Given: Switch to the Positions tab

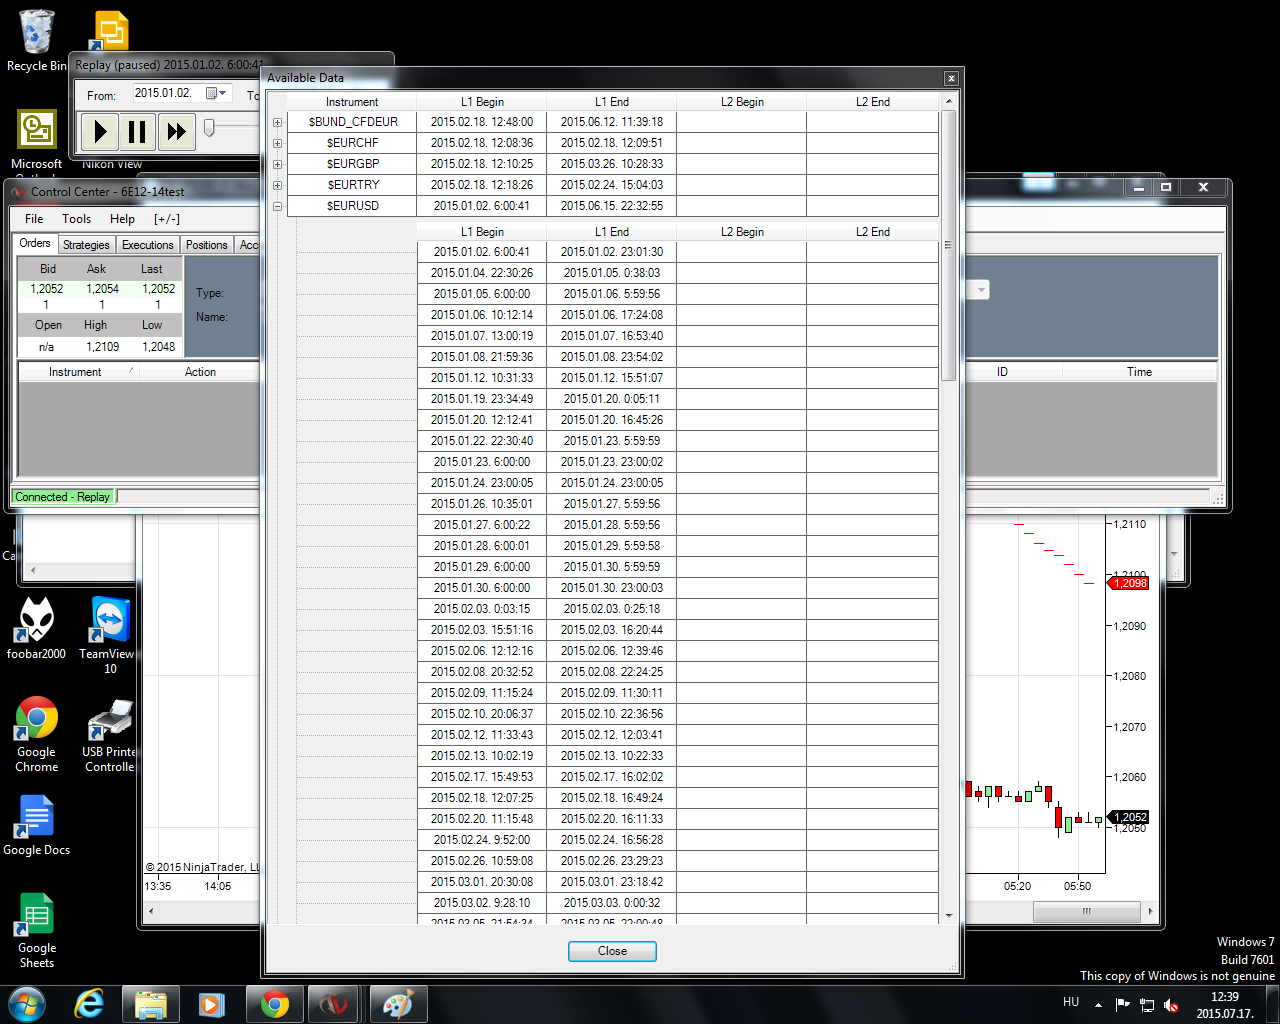Looking at the screenshot, I should coord(207,245).
